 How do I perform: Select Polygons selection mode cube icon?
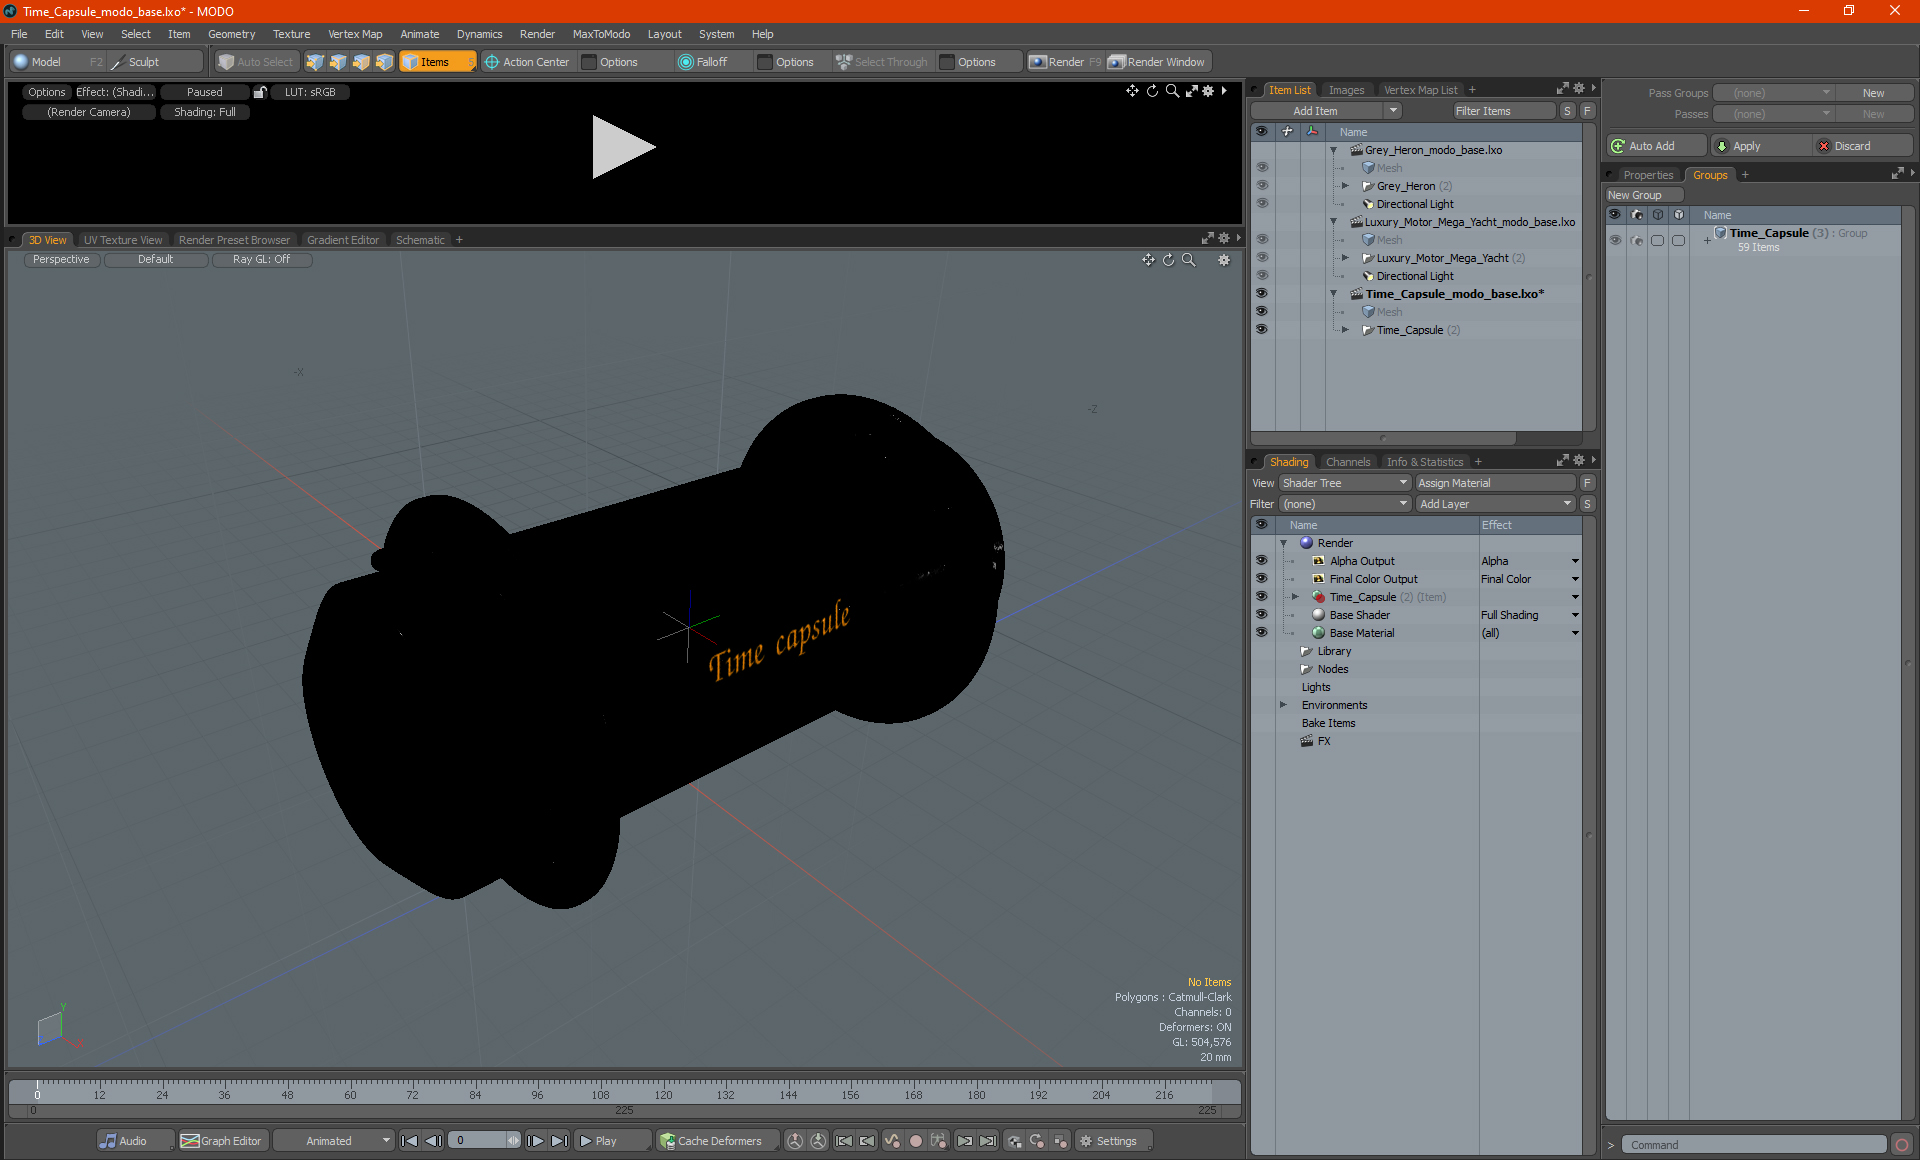361,62
